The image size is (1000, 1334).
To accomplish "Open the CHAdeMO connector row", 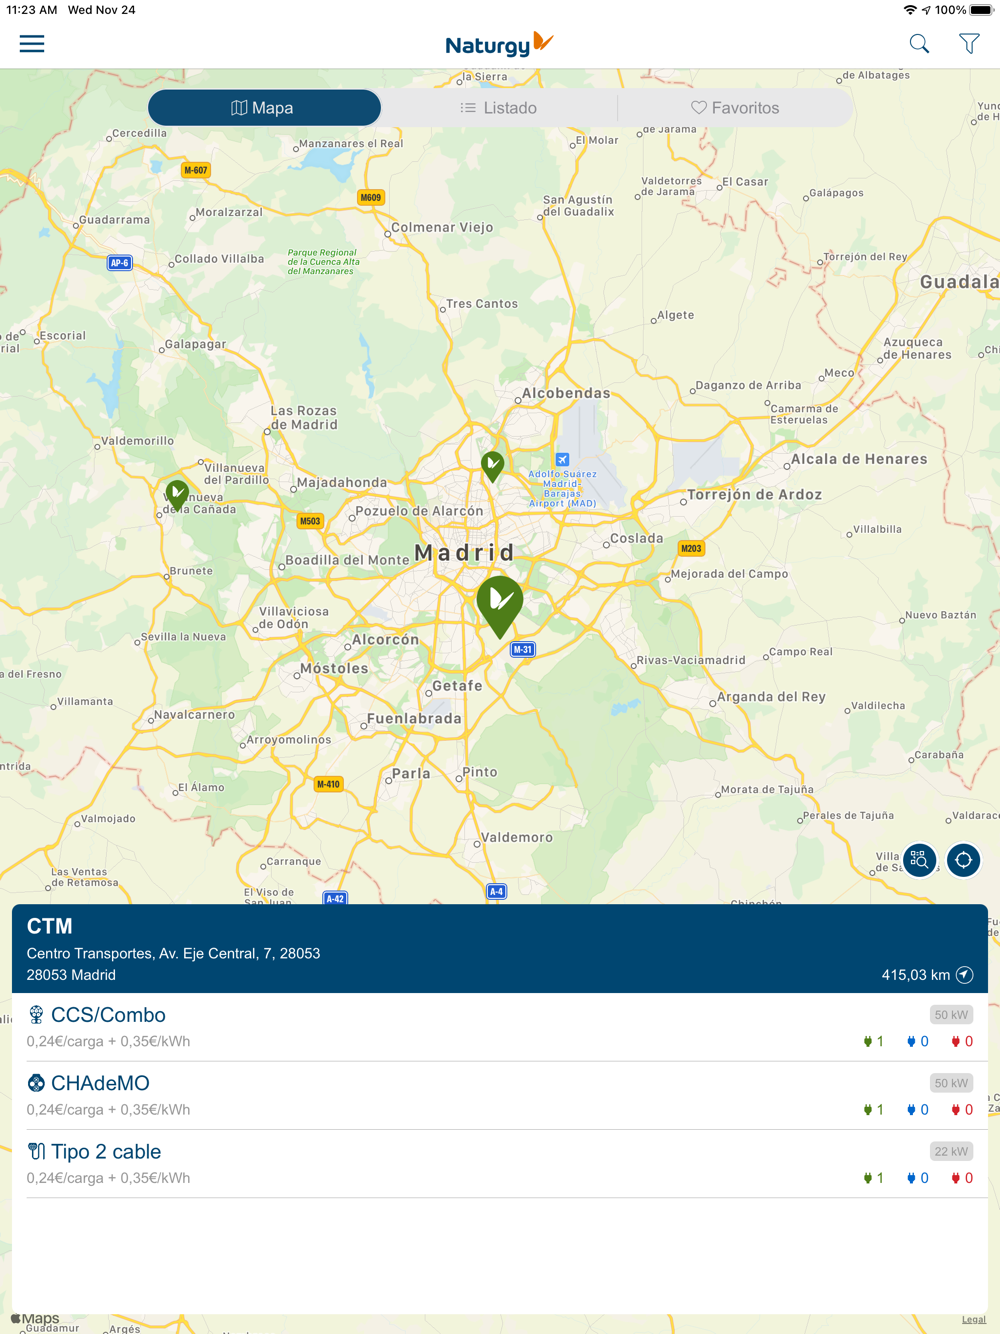I will click(500, 1096).
